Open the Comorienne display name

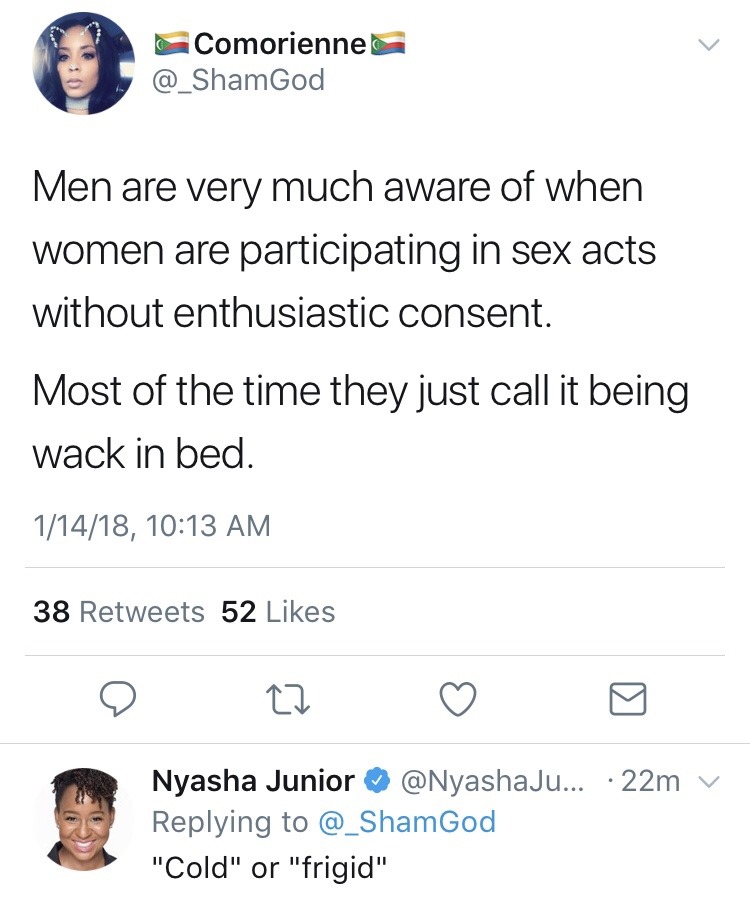[279, 44]
